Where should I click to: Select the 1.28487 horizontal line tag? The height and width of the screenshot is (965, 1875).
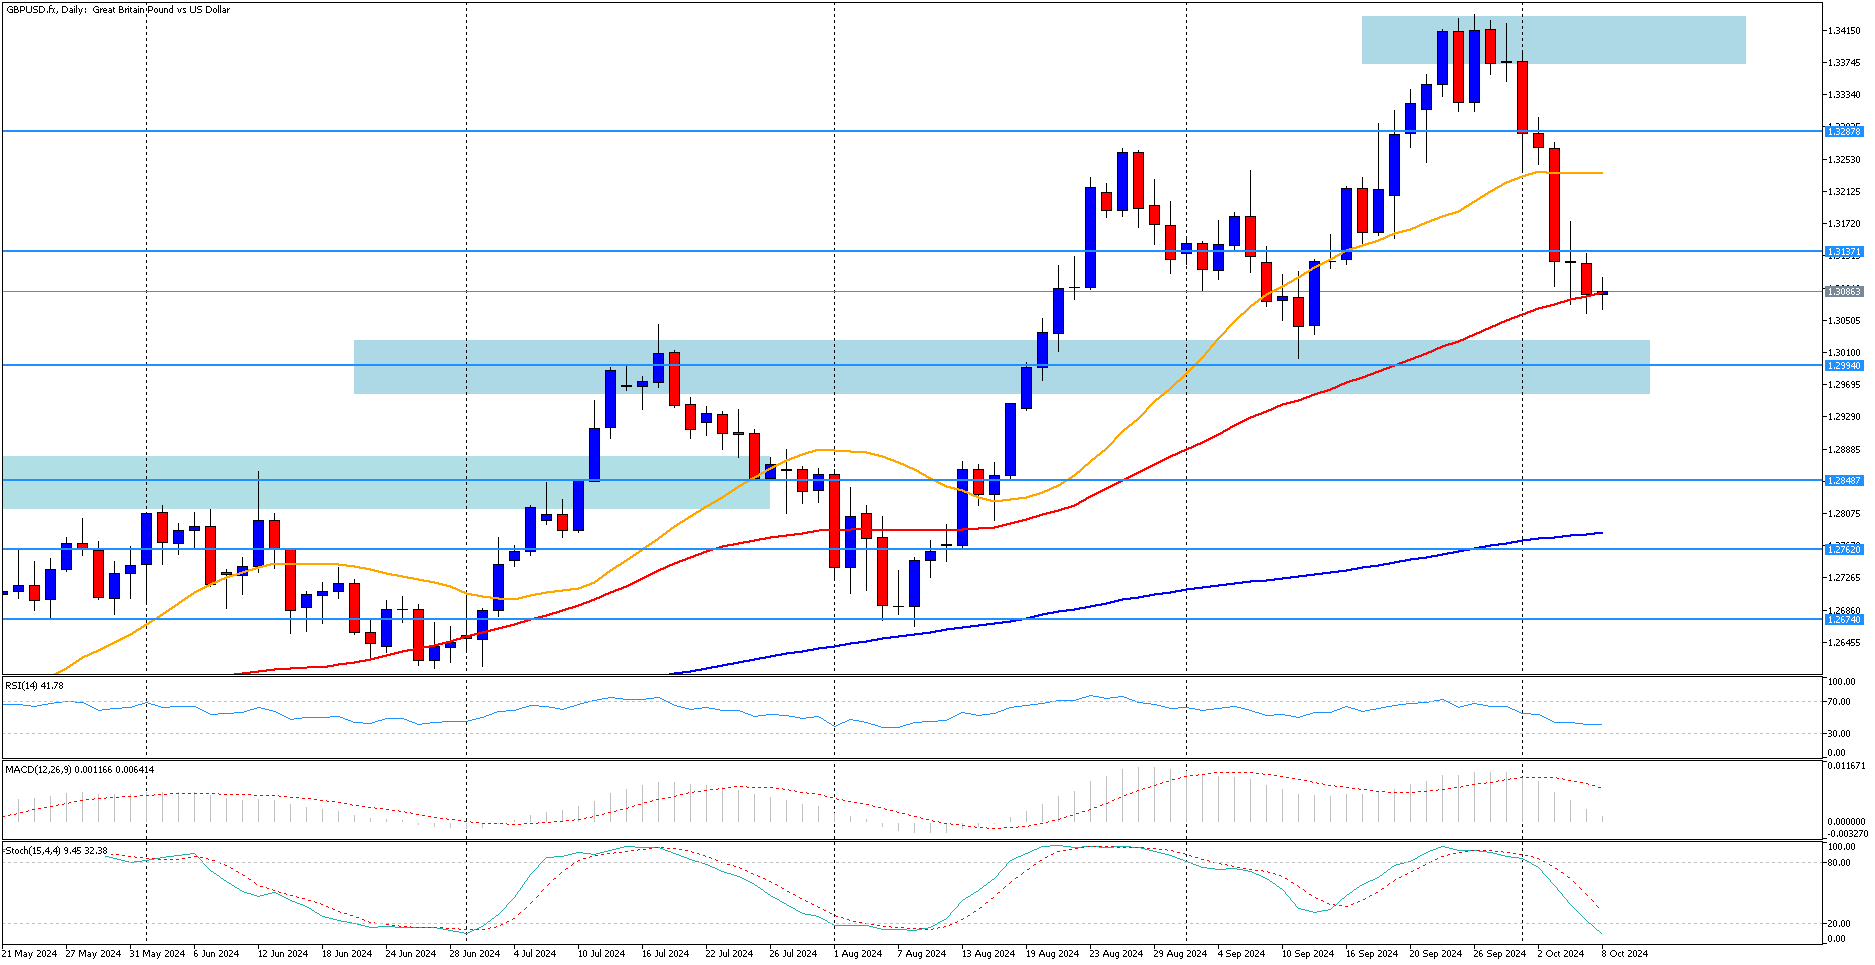point(1843,480)
